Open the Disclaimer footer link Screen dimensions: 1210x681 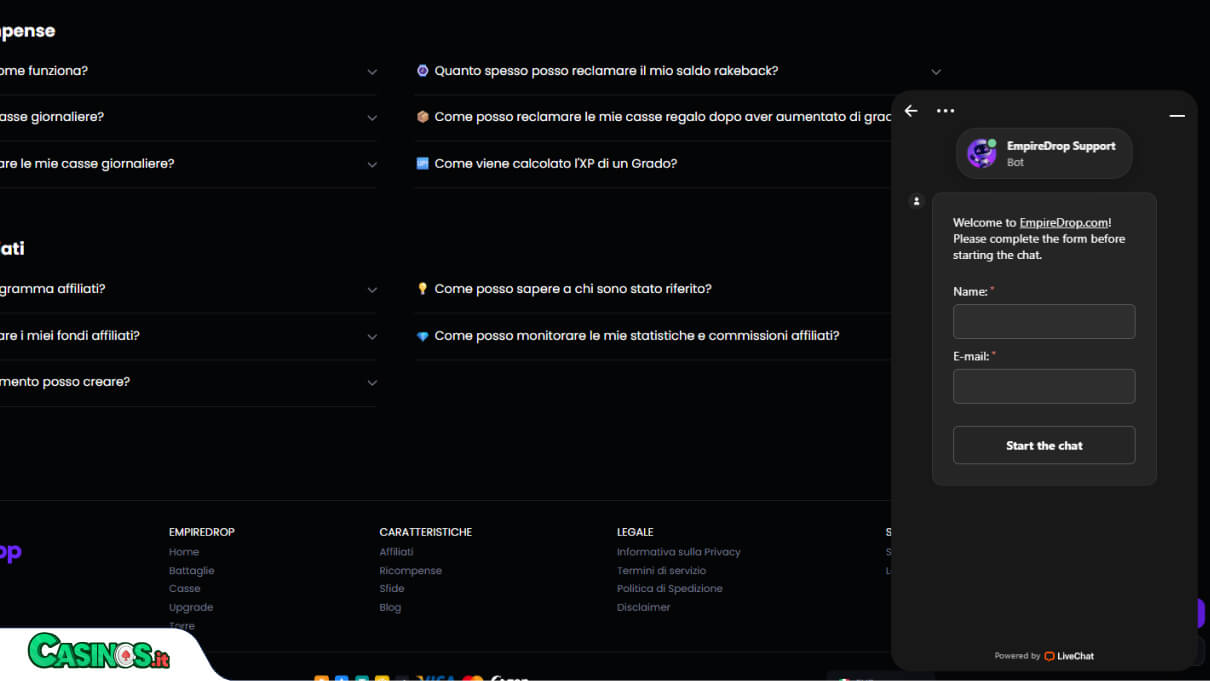pyautogui.click(x=644, y=607)
